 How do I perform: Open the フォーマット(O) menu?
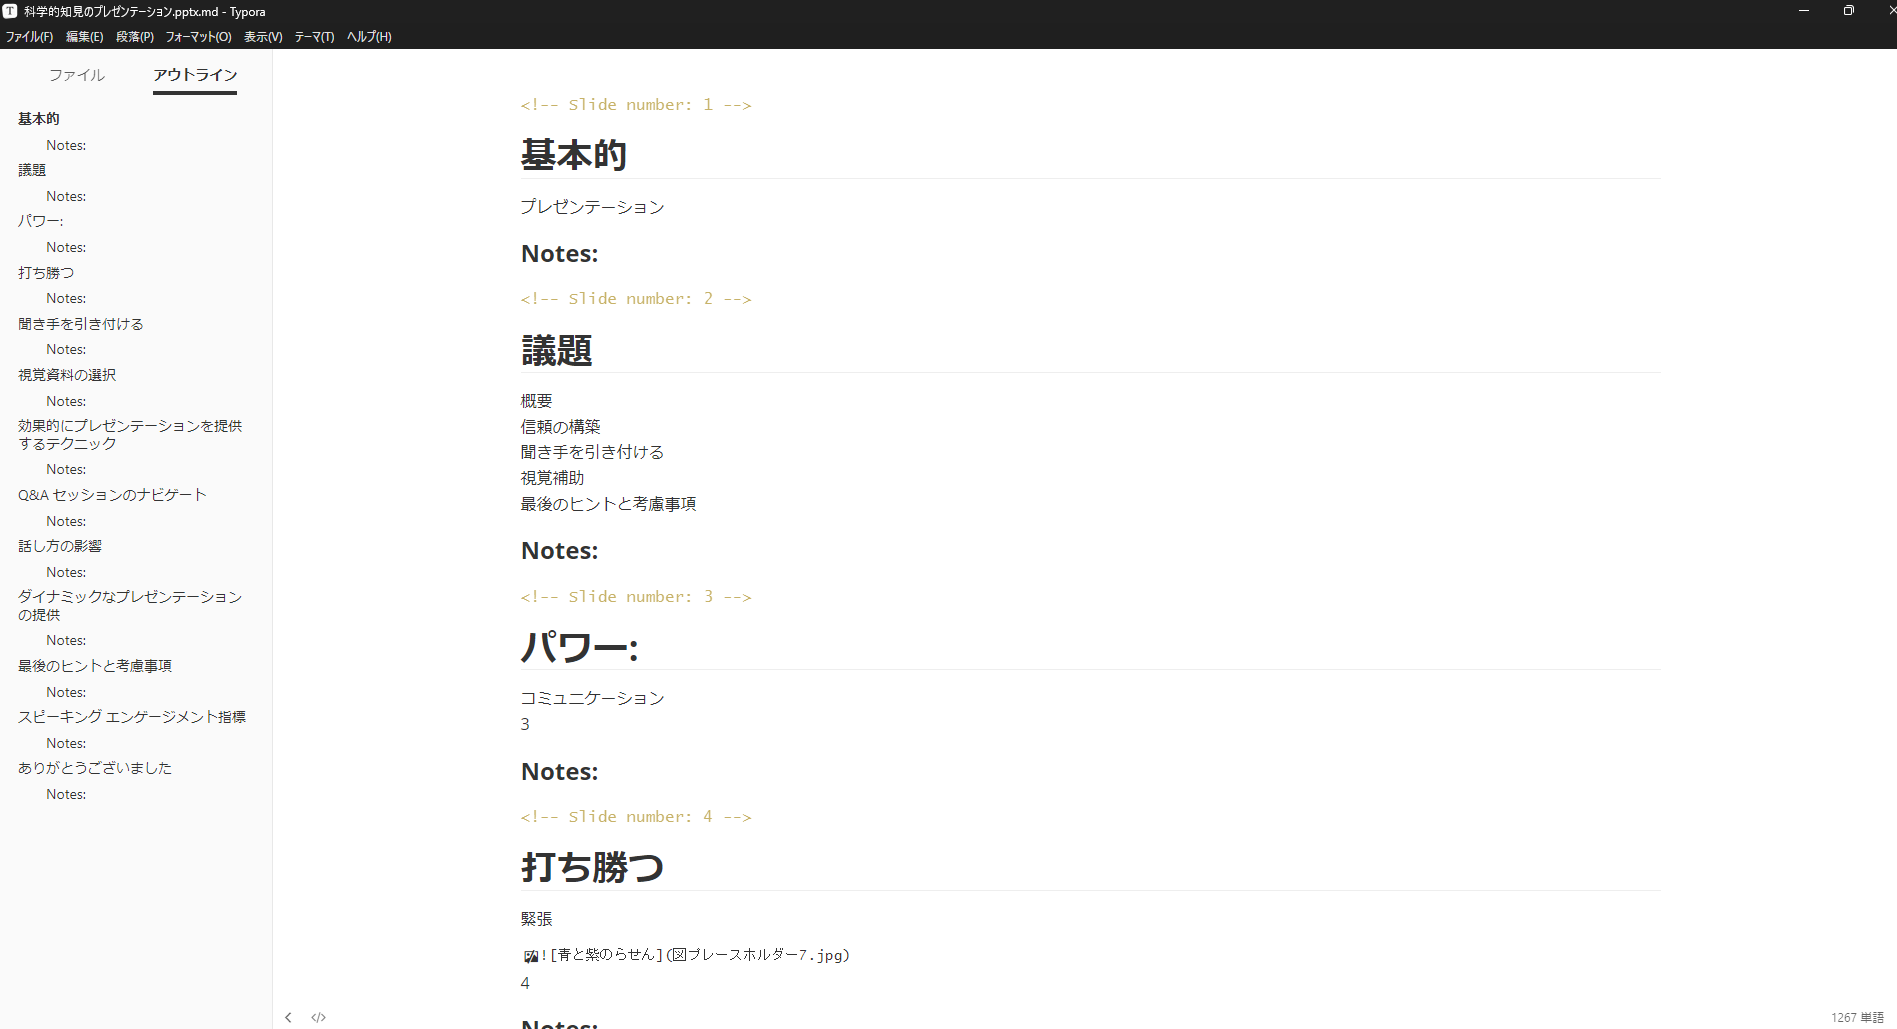pos(198,36)
